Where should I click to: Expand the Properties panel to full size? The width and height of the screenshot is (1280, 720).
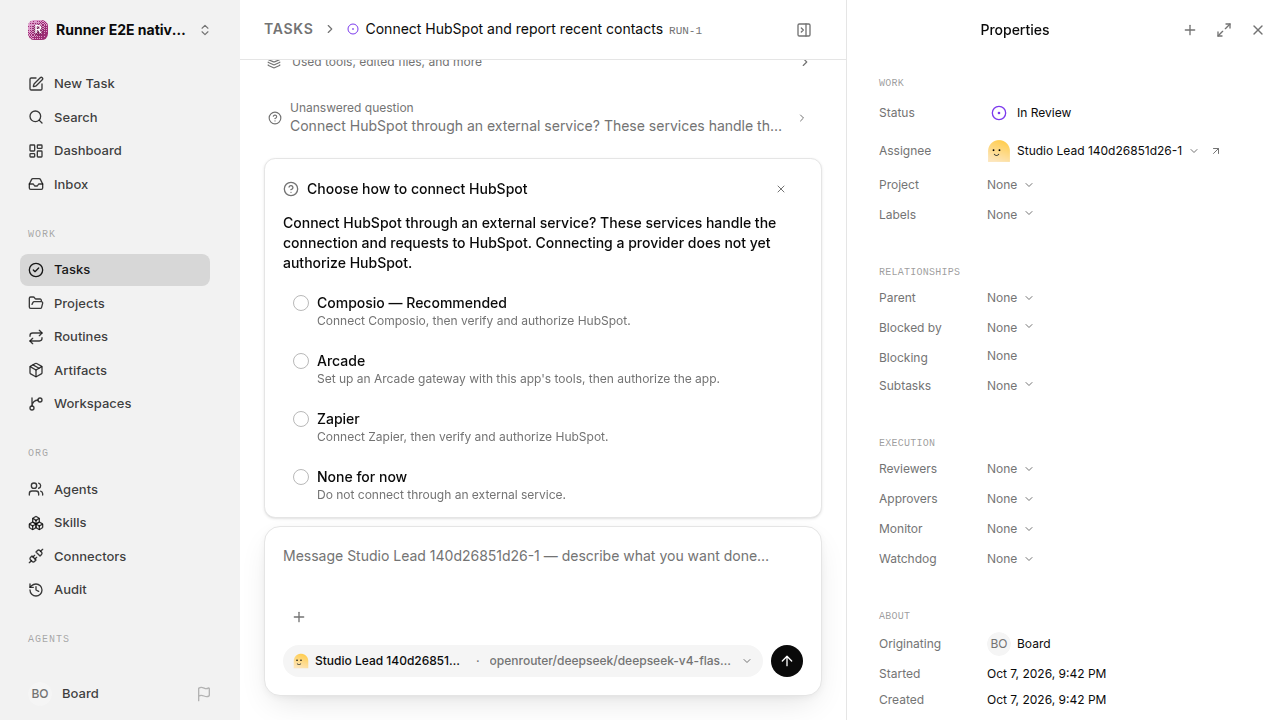click(1224, 30)
